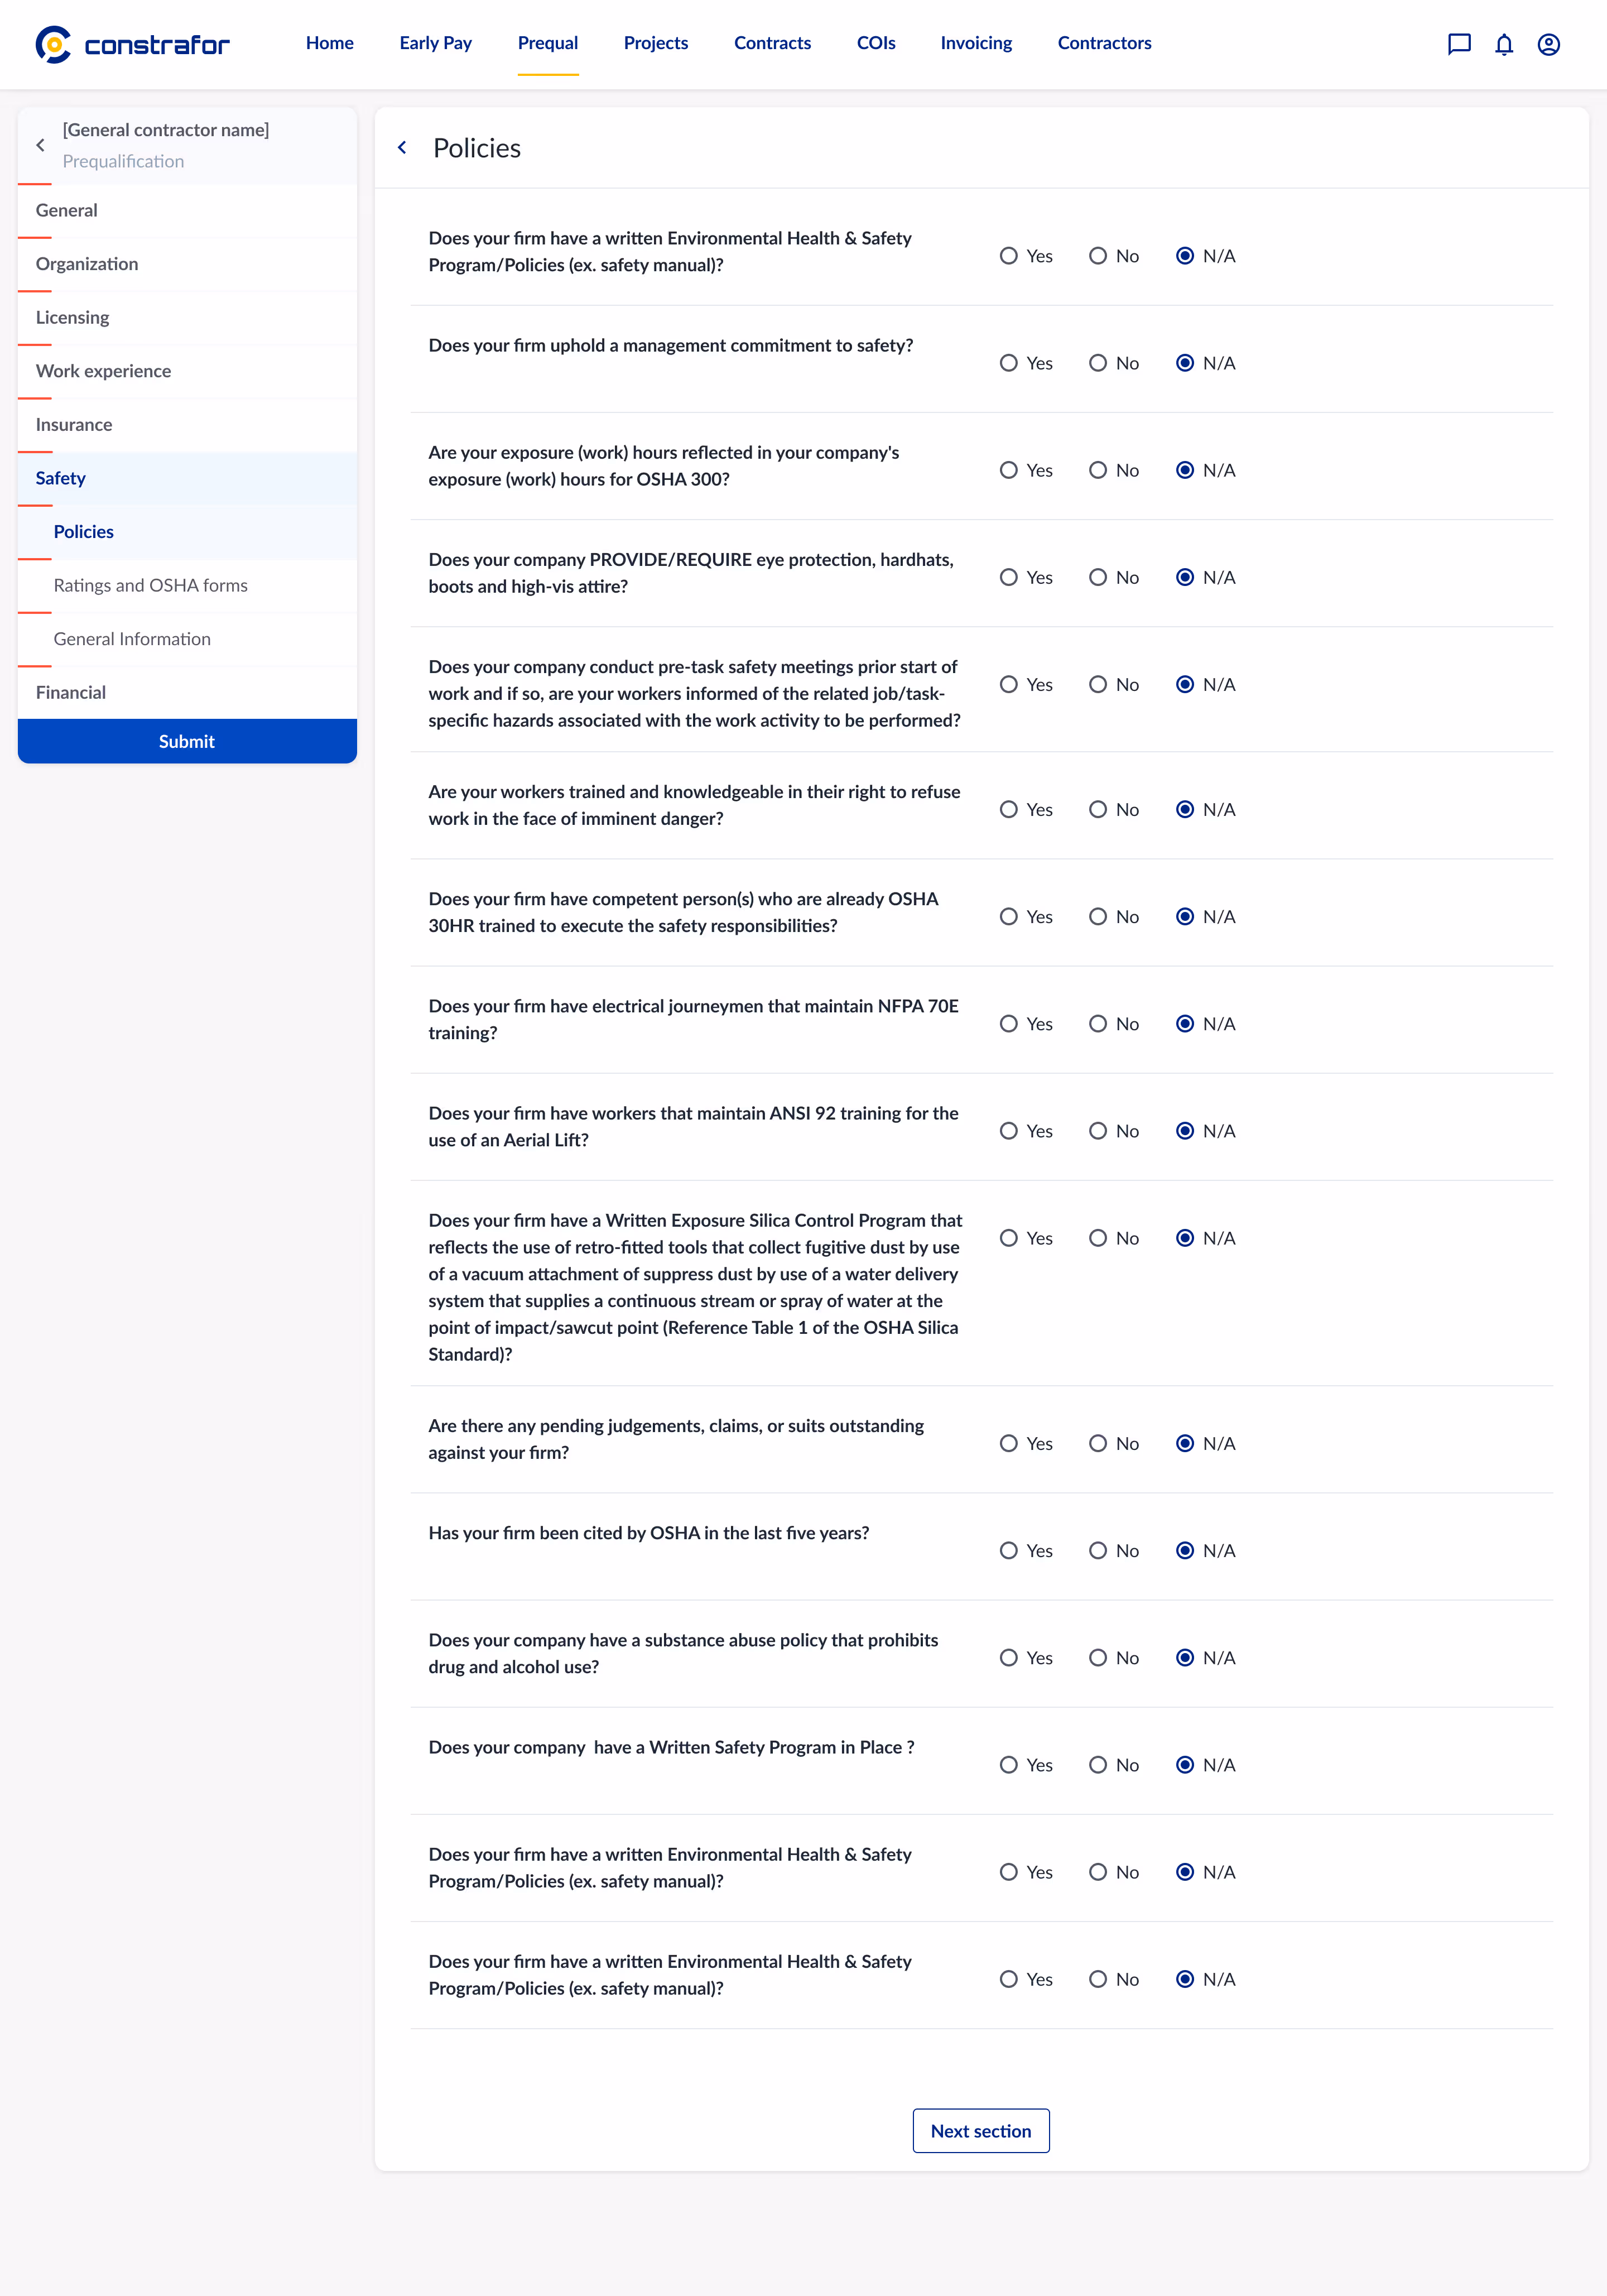The height and width of the screenshot is (2296, 1607).
Task: Select Yes for ANSI 92 Aerial Lift training
Action: (1009, 1131)
